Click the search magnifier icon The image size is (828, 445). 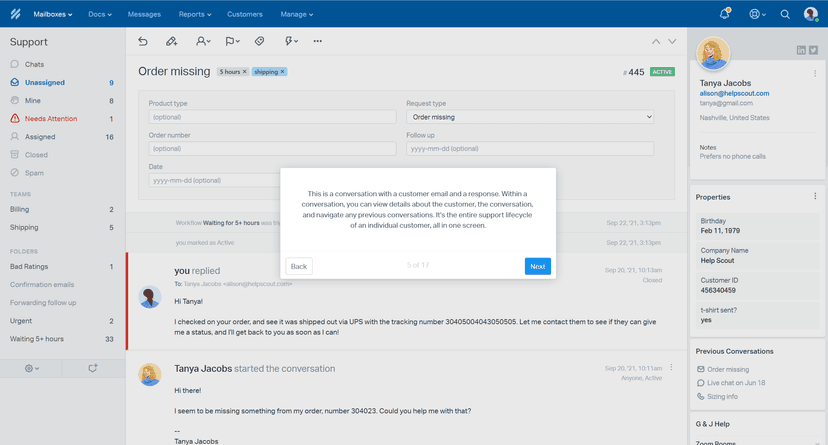pos(785,14)
